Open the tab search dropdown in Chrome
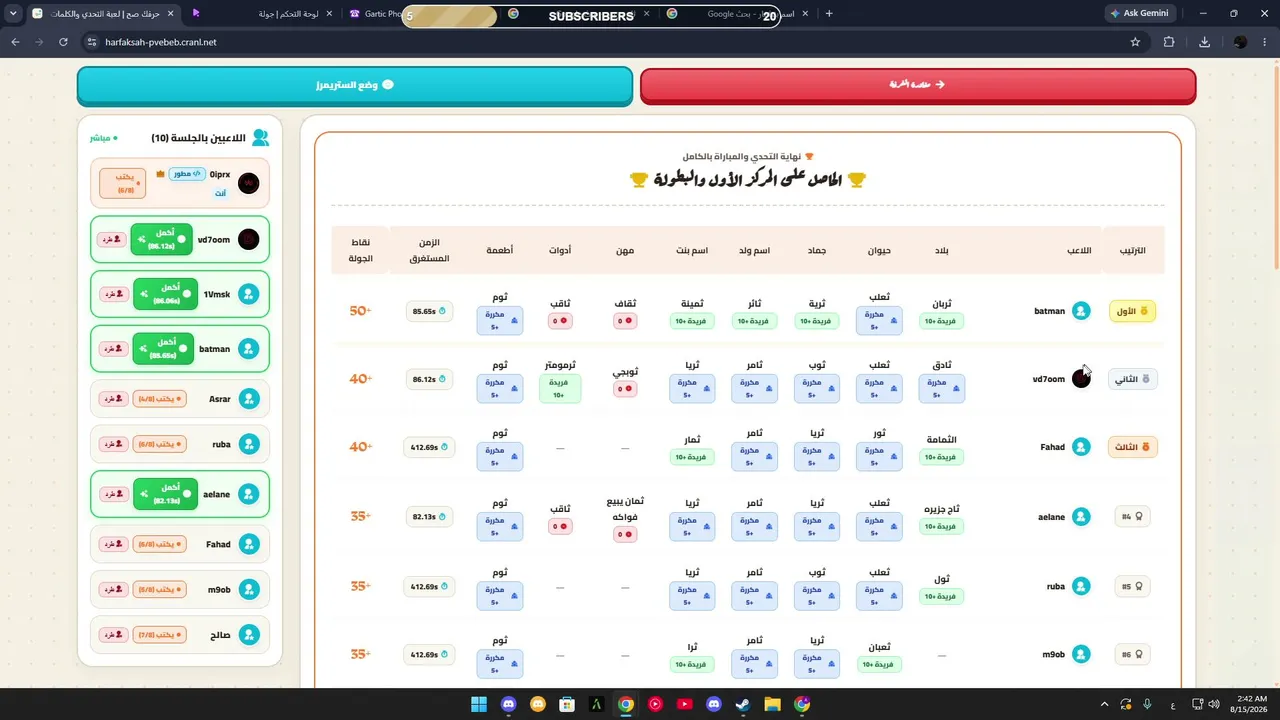Viewport: 1280px width, 720px height. click(x=13, y=14)
